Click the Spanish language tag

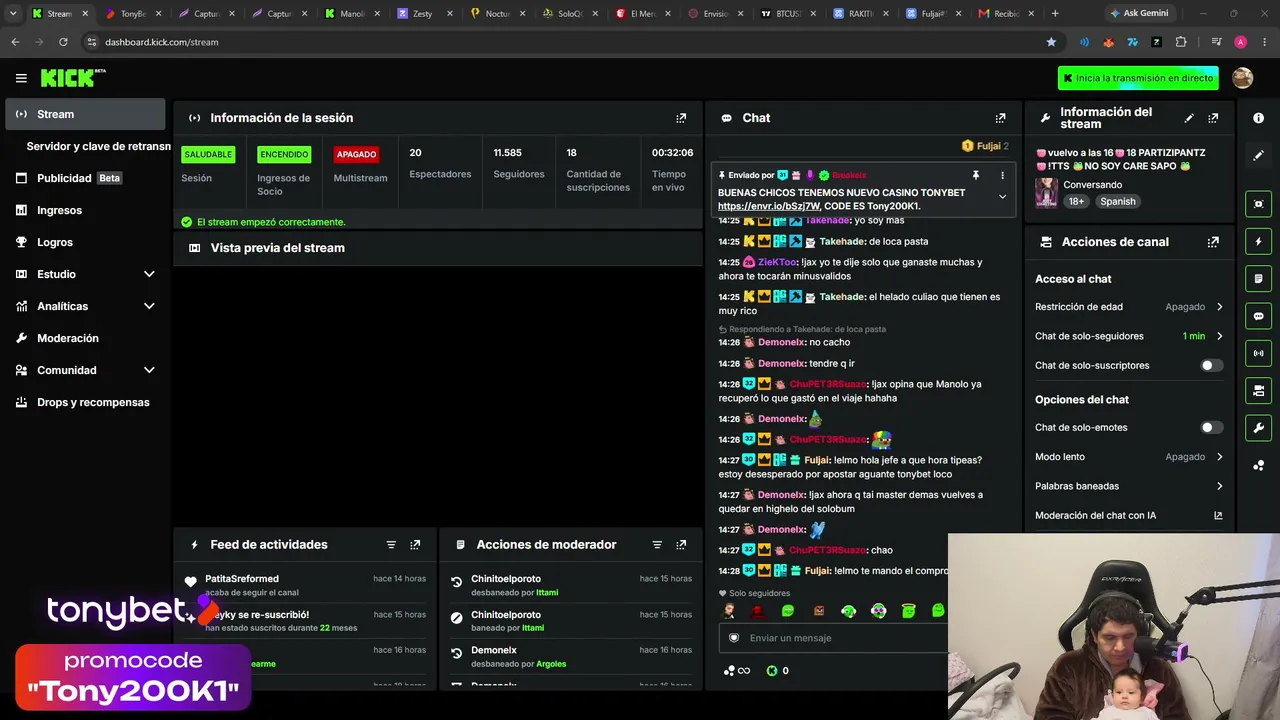coord(1117,201)
